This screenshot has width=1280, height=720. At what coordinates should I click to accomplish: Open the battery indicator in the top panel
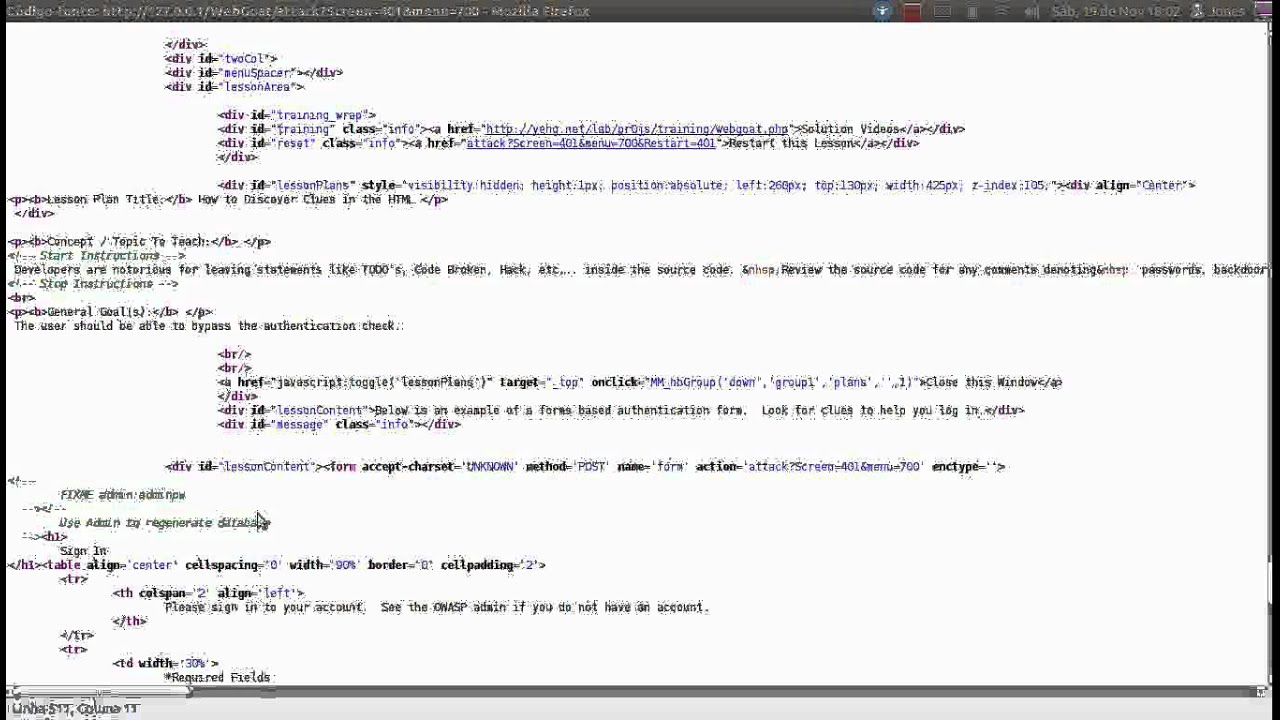972,11
